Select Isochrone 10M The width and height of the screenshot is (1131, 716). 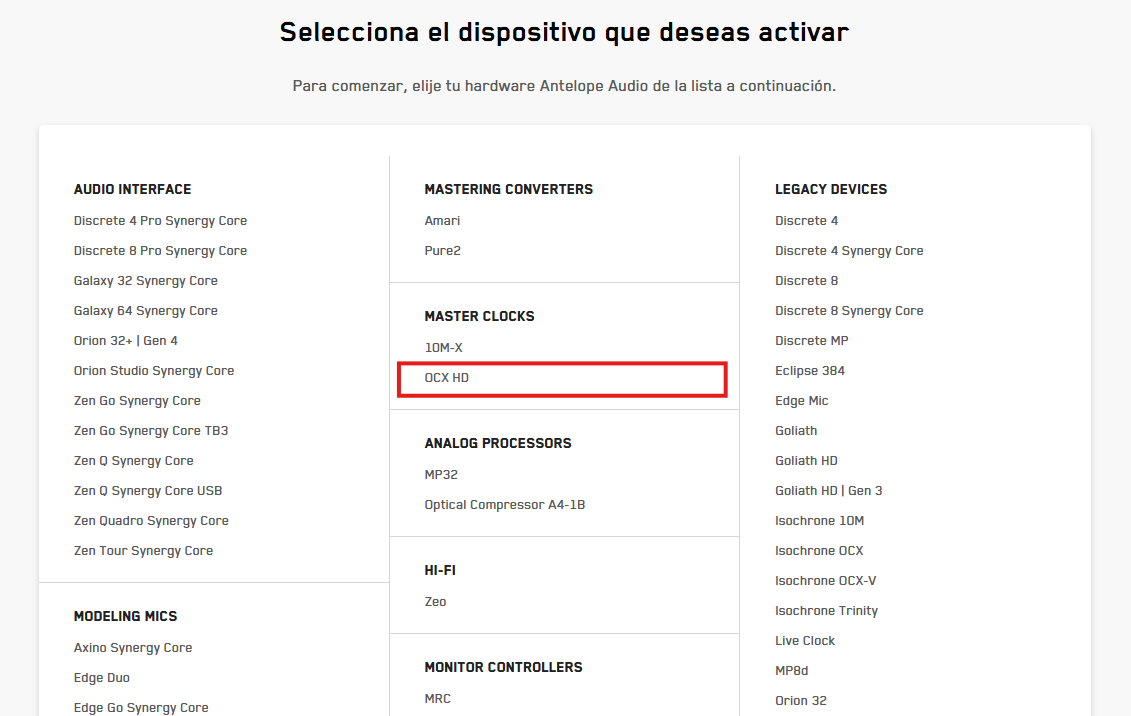(819, 521)
